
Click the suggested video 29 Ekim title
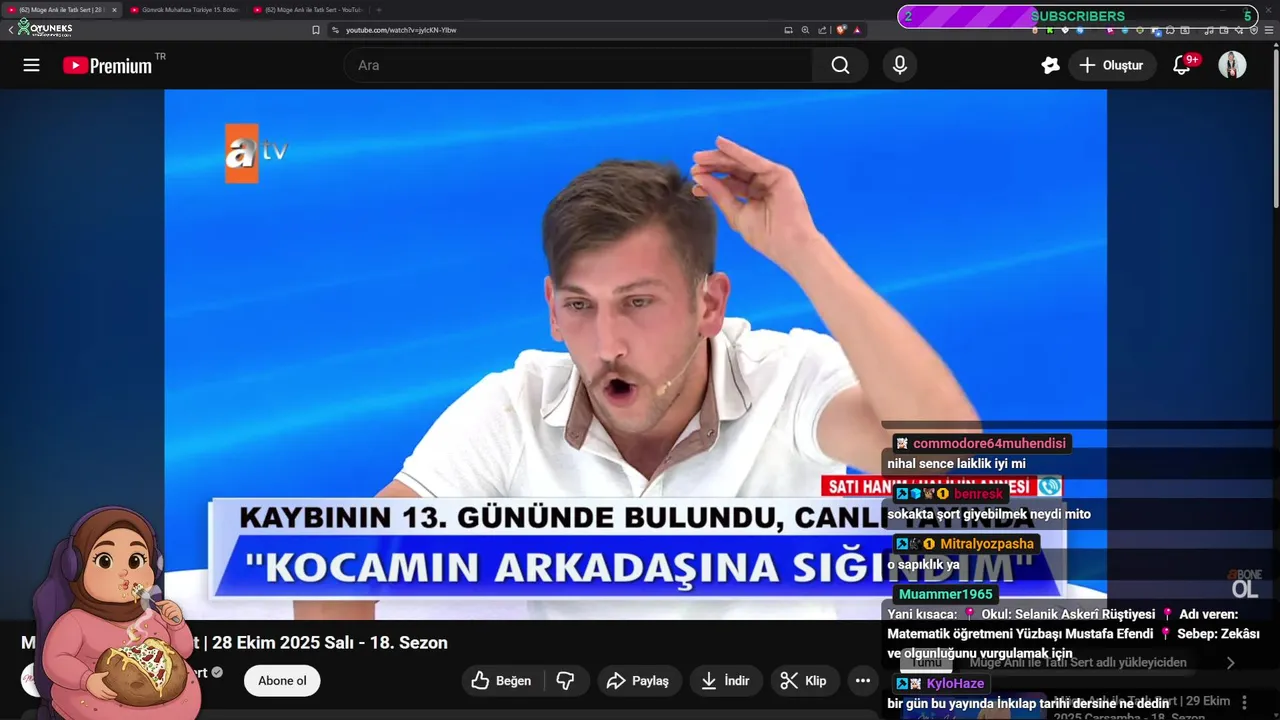pyautogui.click(x=1142, y=709)
